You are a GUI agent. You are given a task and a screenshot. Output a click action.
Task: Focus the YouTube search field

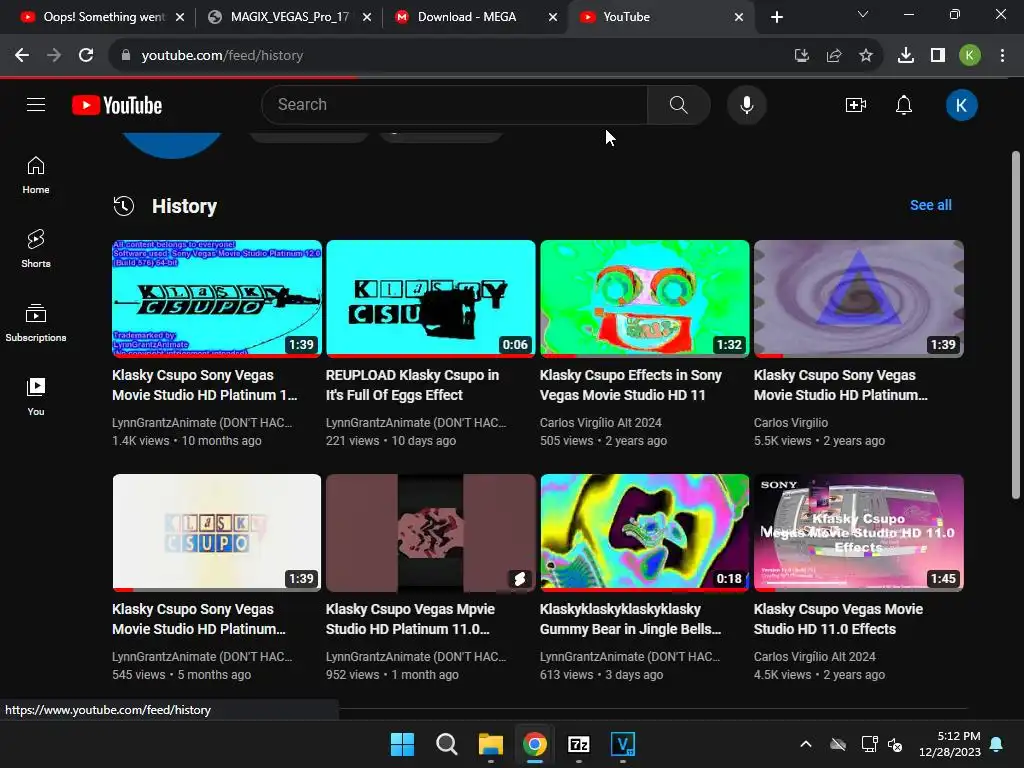(x=455, y=104)
